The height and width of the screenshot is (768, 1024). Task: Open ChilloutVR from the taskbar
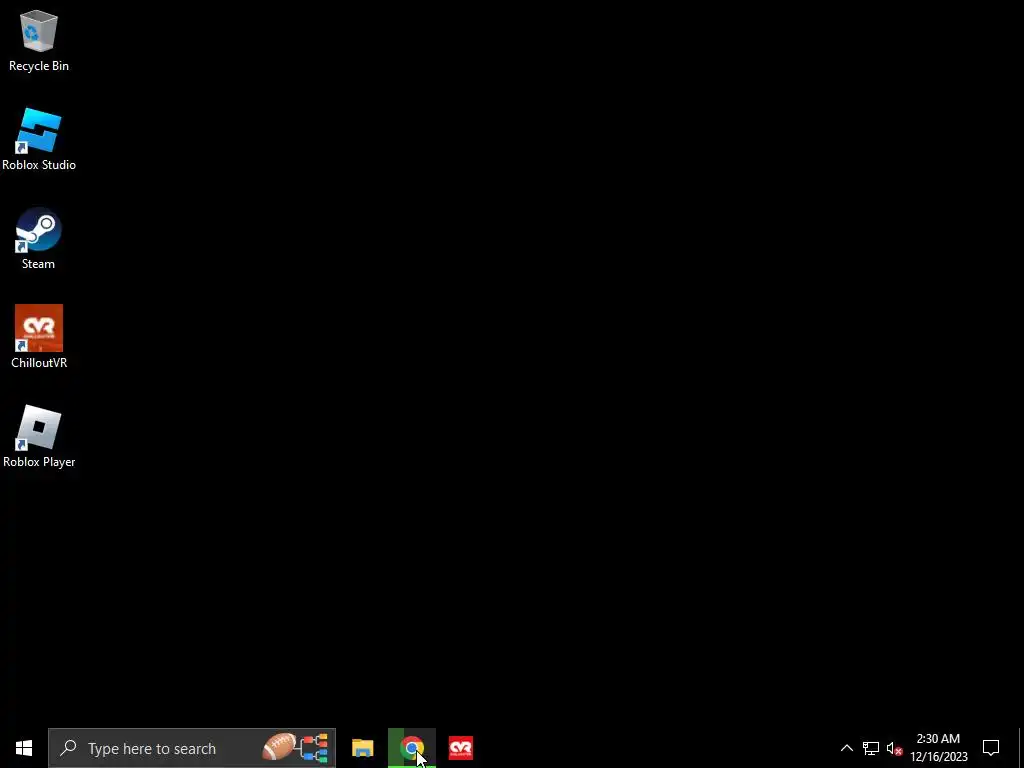[x=461, y=748]
